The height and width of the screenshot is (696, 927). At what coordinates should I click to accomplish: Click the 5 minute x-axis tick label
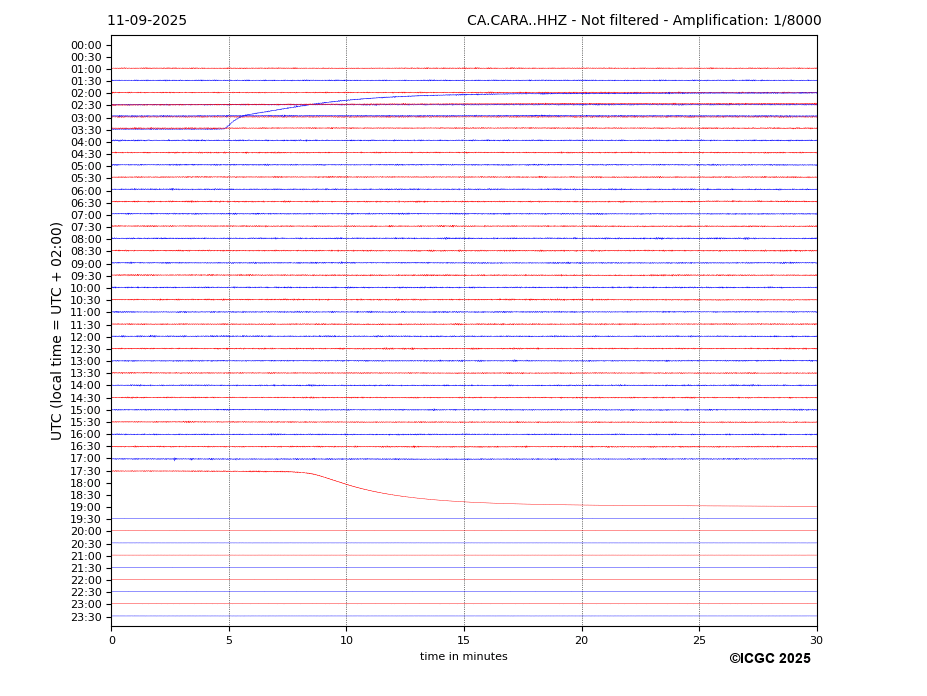point(229,640)
